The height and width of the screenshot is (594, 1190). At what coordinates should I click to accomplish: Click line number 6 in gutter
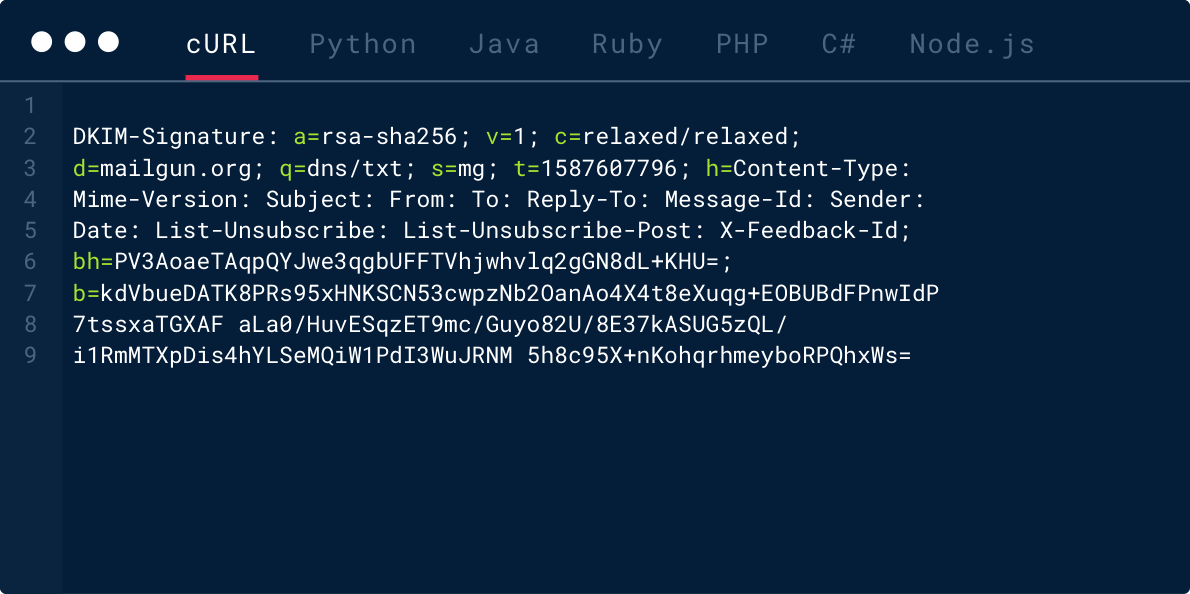click(30, 262)
